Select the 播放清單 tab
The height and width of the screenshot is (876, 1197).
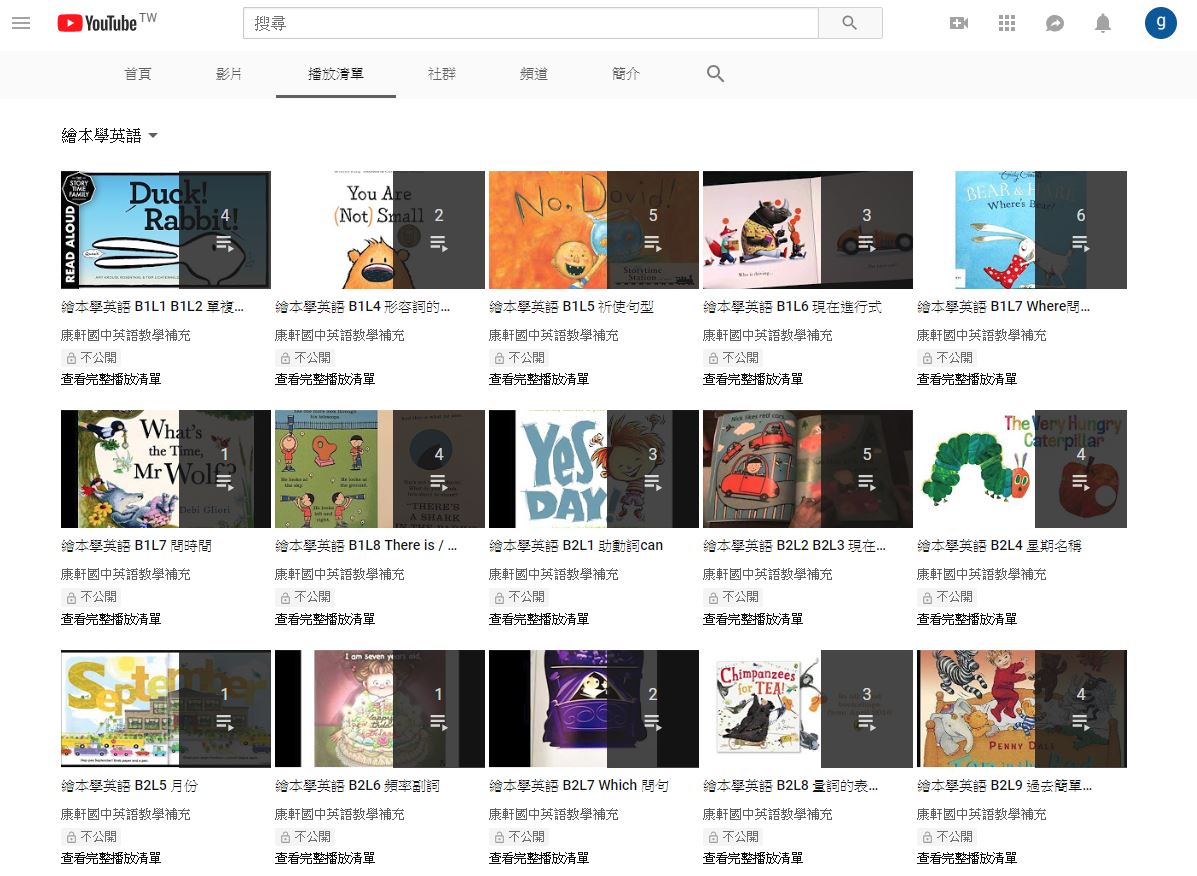[336, 74]
